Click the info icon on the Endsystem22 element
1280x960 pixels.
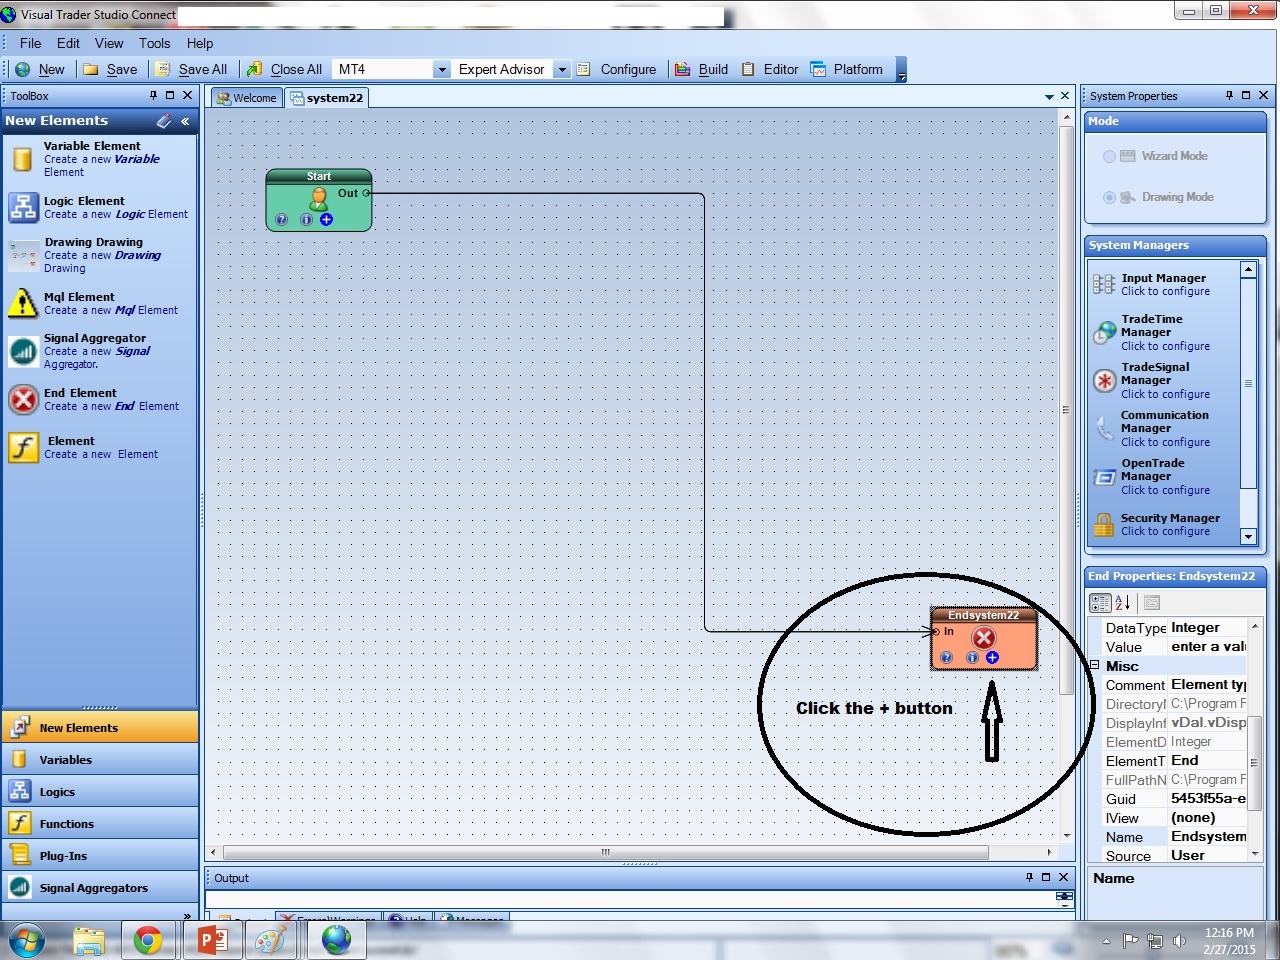point(972,657)
